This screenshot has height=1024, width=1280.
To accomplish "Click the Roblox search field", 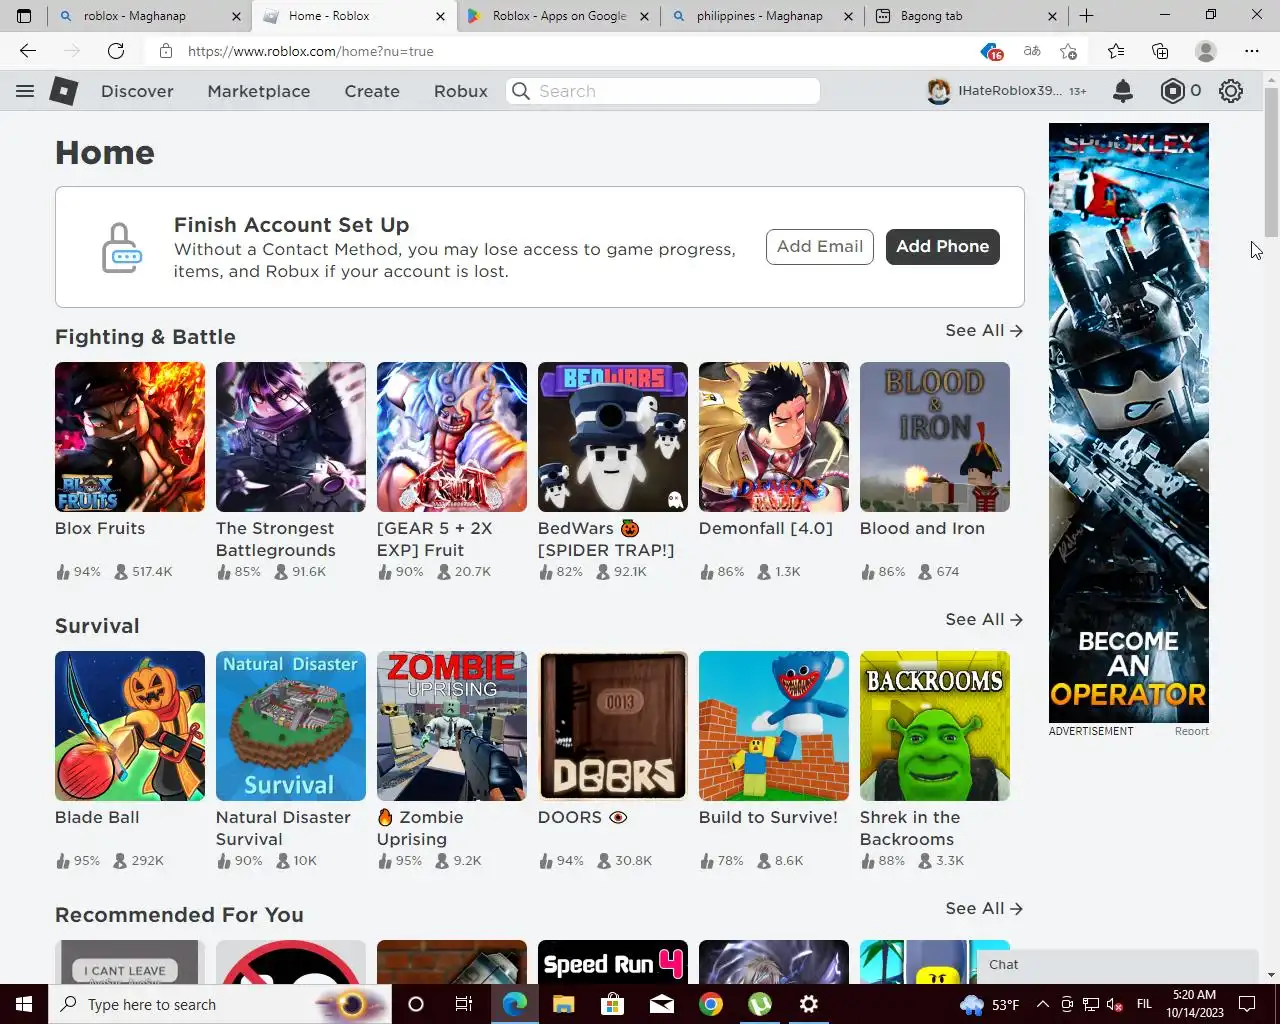I will [x=663, y=91].
